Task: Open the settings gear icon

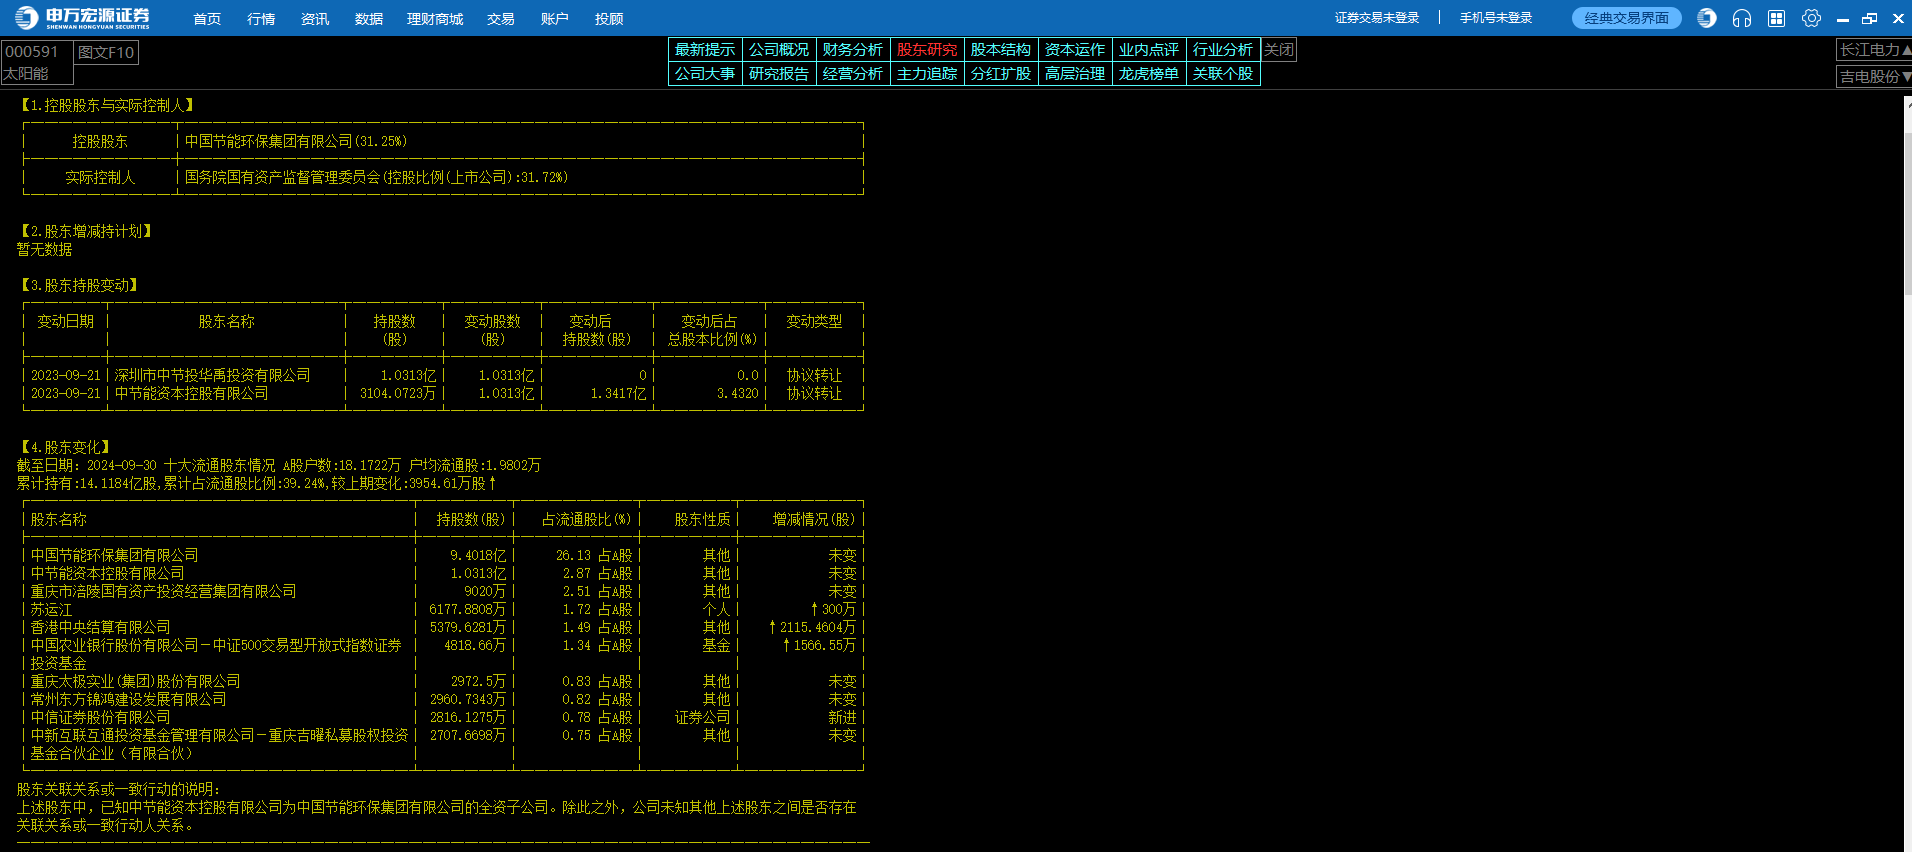Action: (1811, 18)
